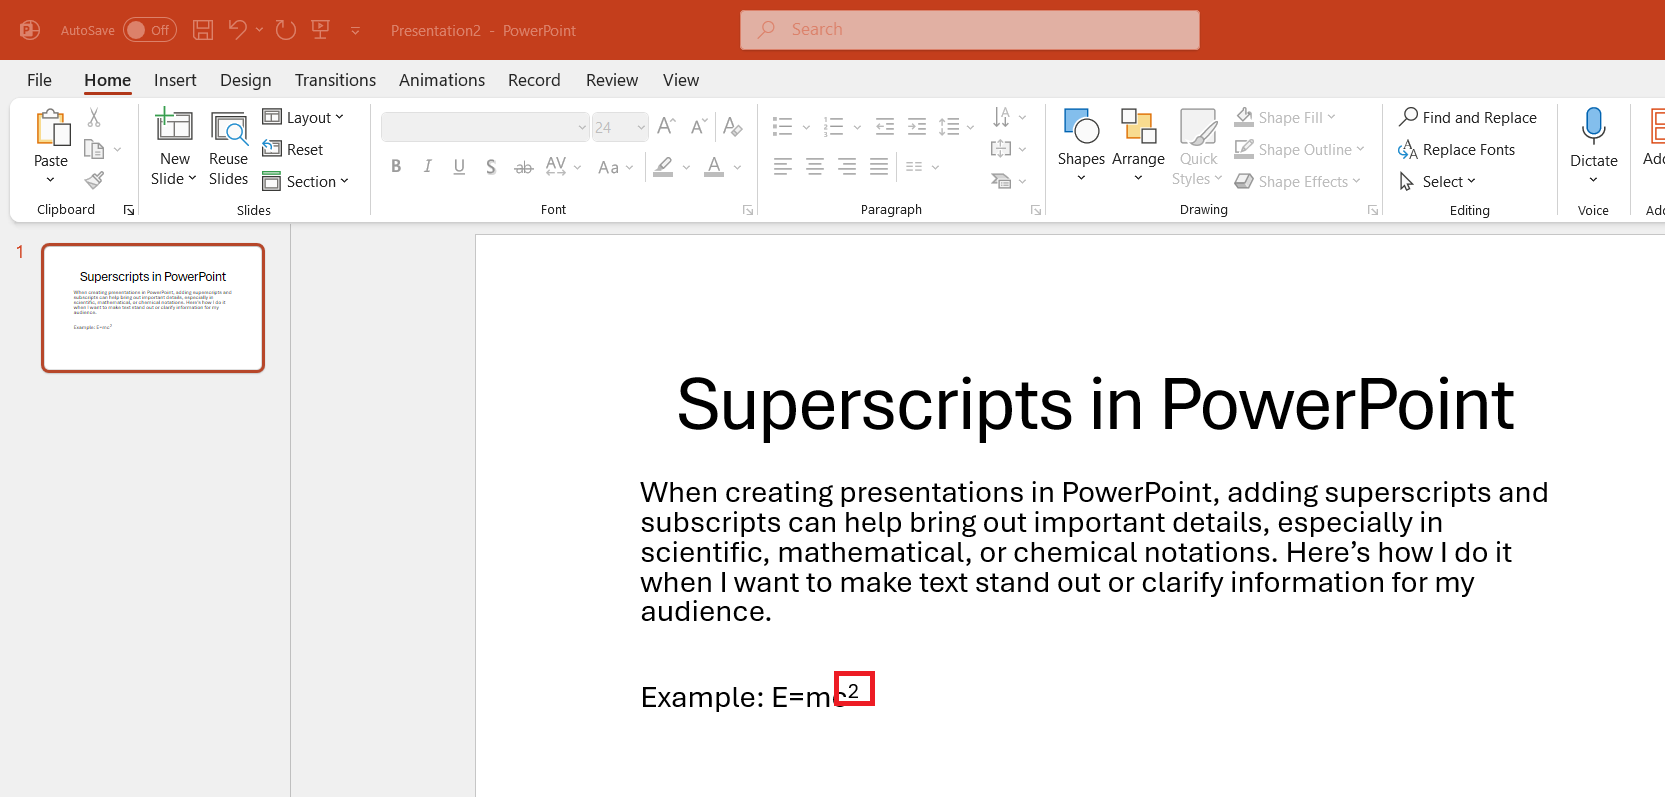Increase font size with A-up icon
Screen dimensions: 1665x797
pyautogui.click(x=666, y=126)
